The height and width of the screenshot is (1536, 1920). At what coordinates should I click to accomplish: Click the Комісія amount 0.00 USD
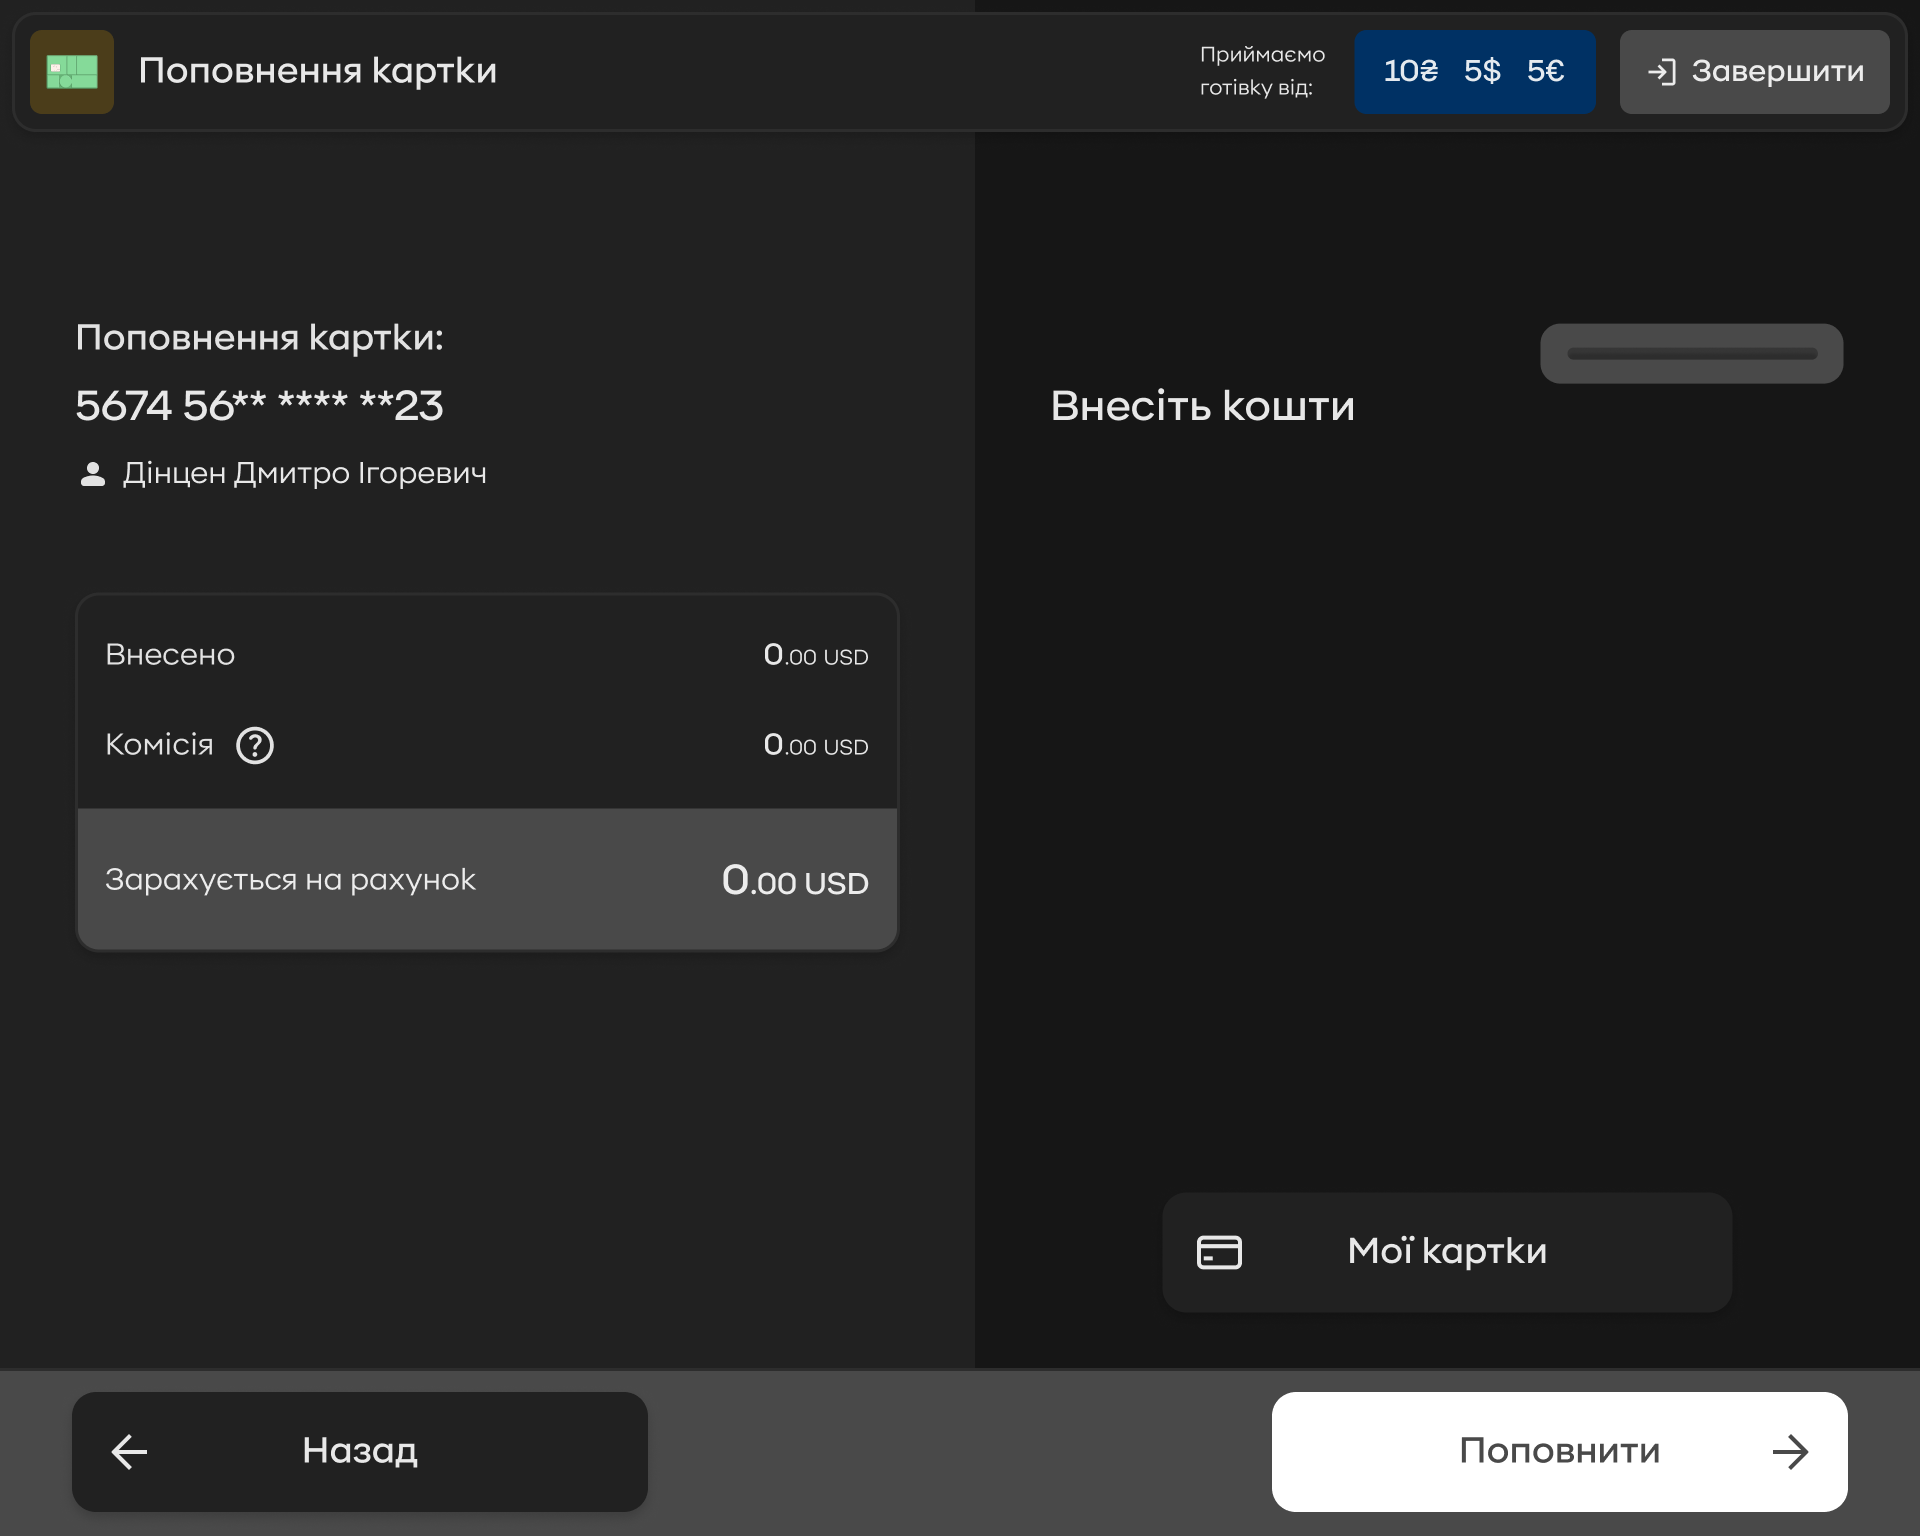pyautogui.click(x=815, y=745)
